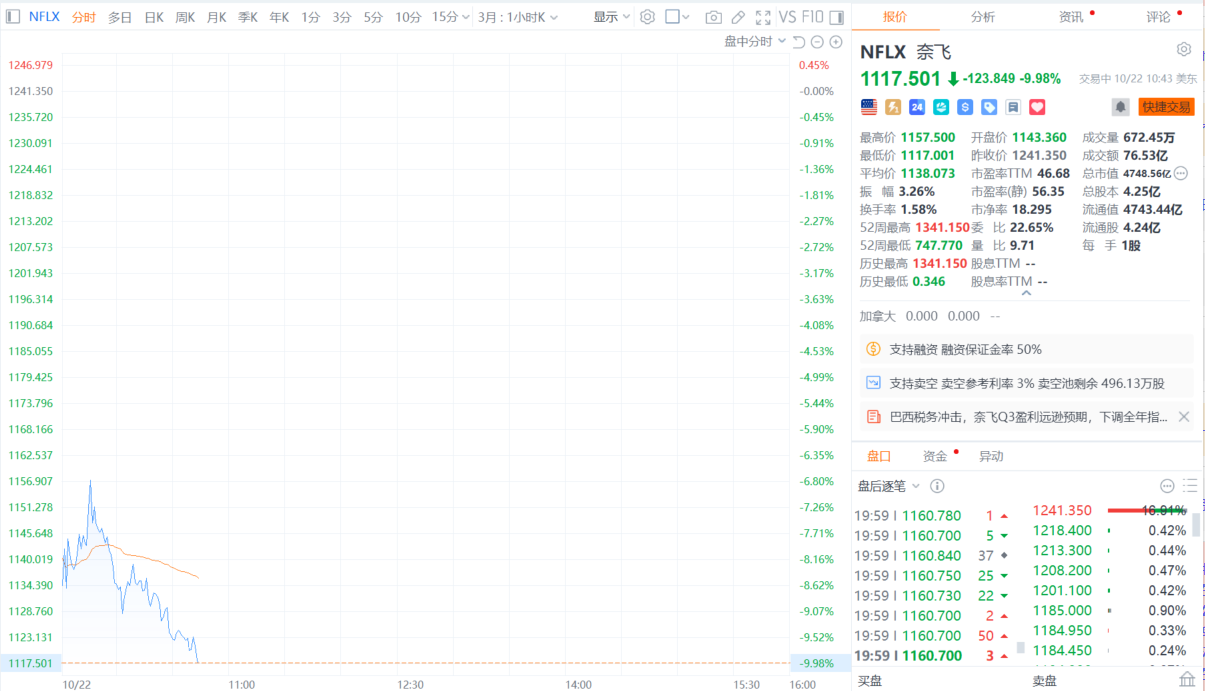The width and height of the screenshot is (1205, 691).
Task: Open 3月：1小时K period dropdown
Action: [516, 17]
